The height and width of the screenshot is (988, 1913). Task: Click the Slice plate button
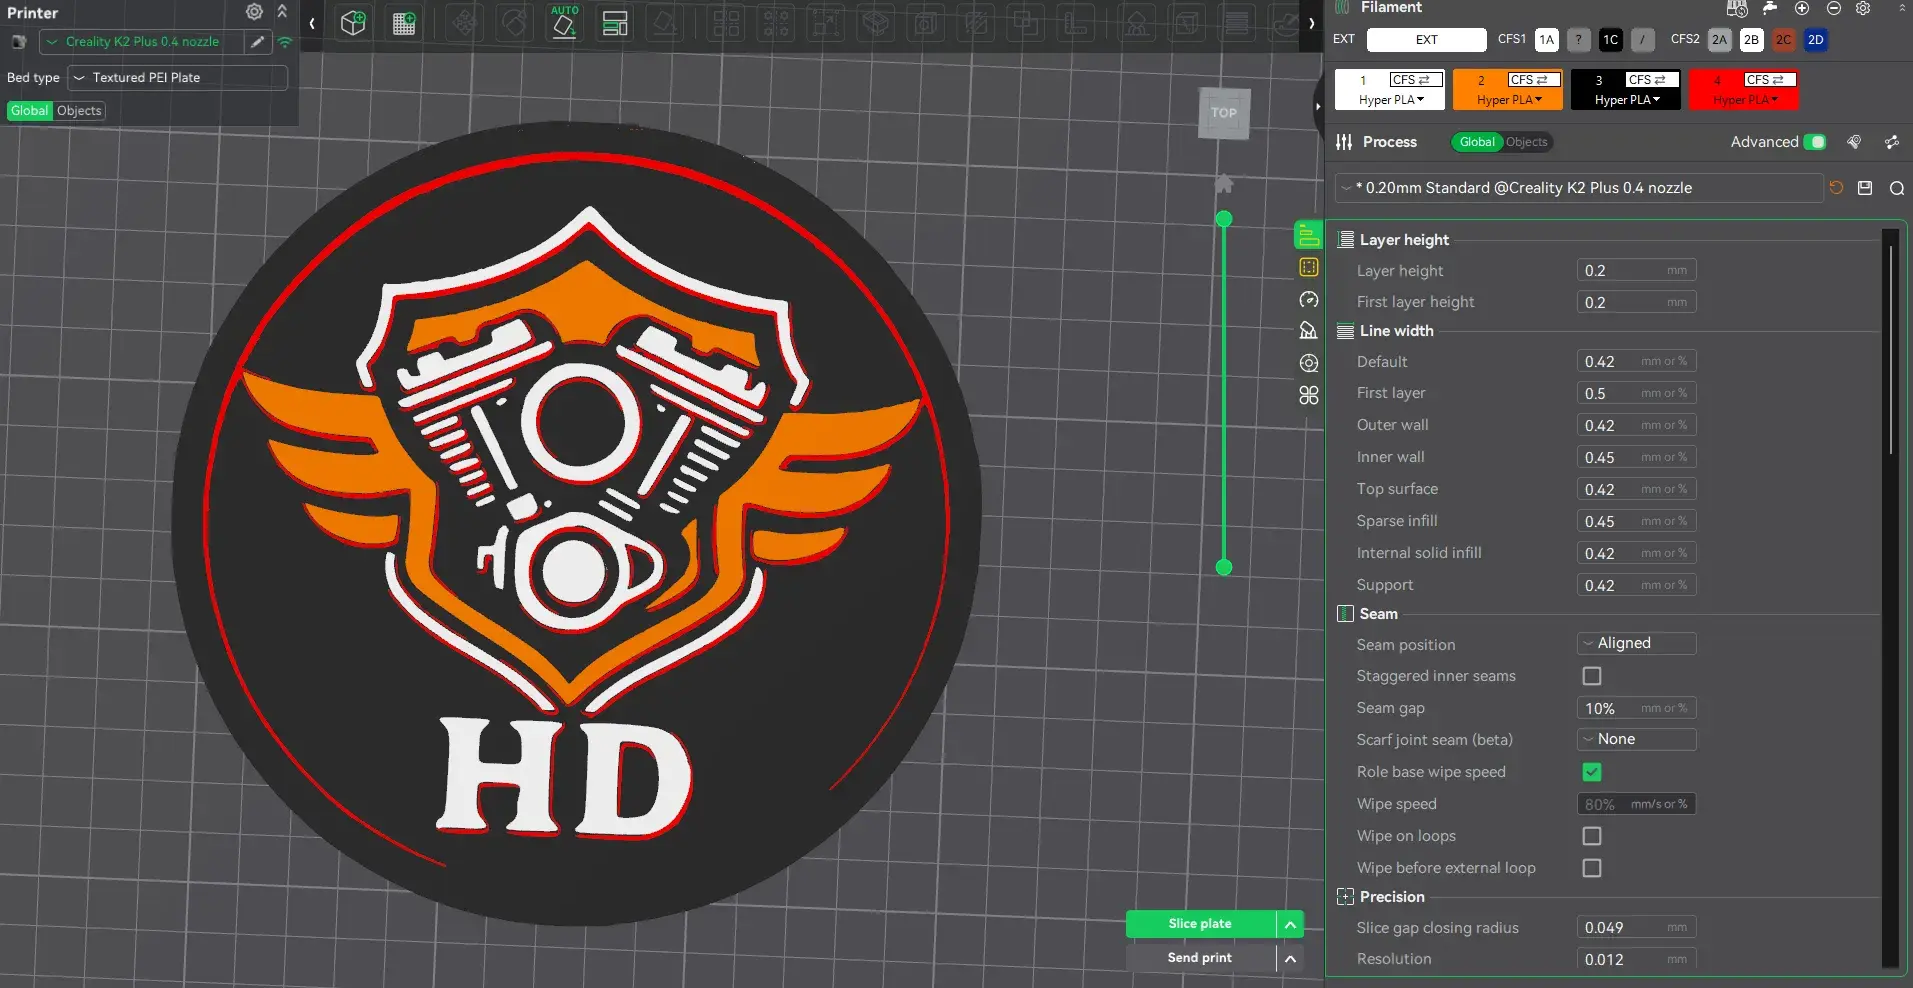(x=1200, y=924)
